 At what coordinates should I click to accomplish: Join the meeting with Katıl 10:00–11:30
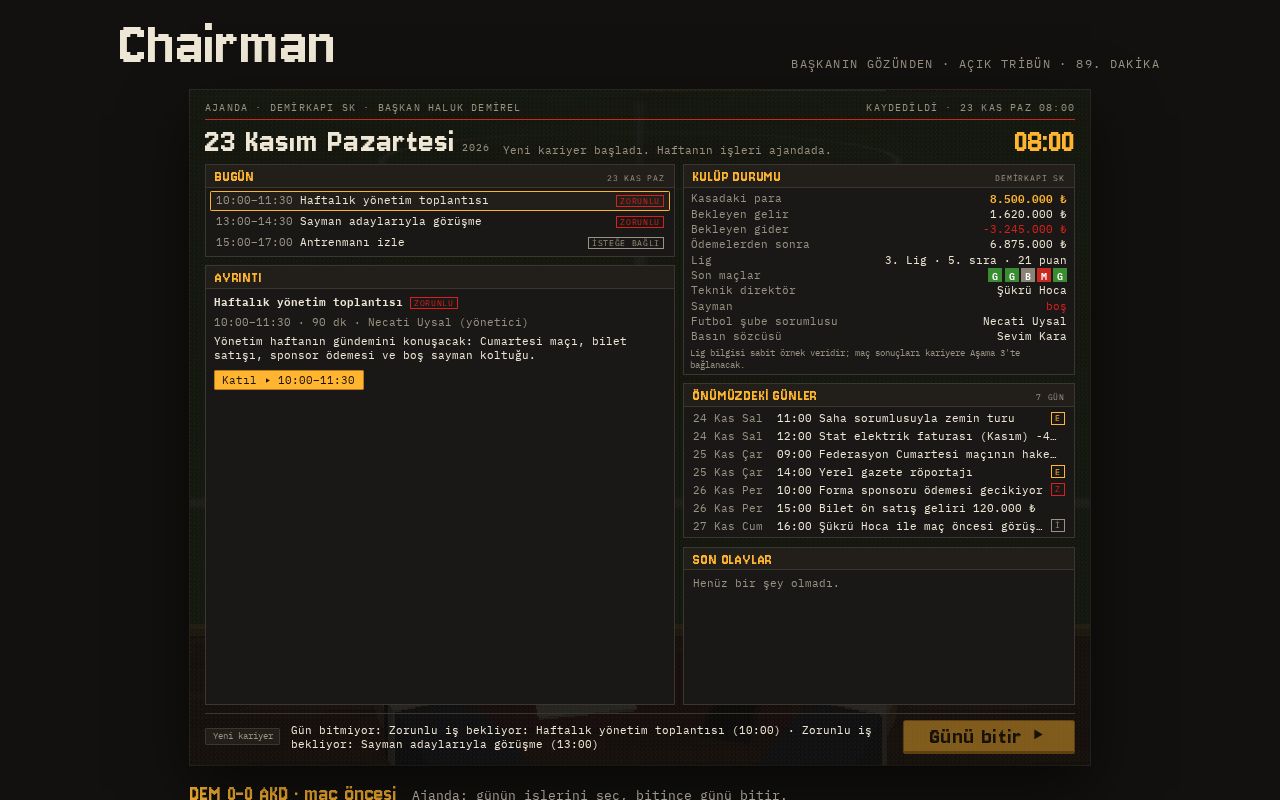pos(289,380)
